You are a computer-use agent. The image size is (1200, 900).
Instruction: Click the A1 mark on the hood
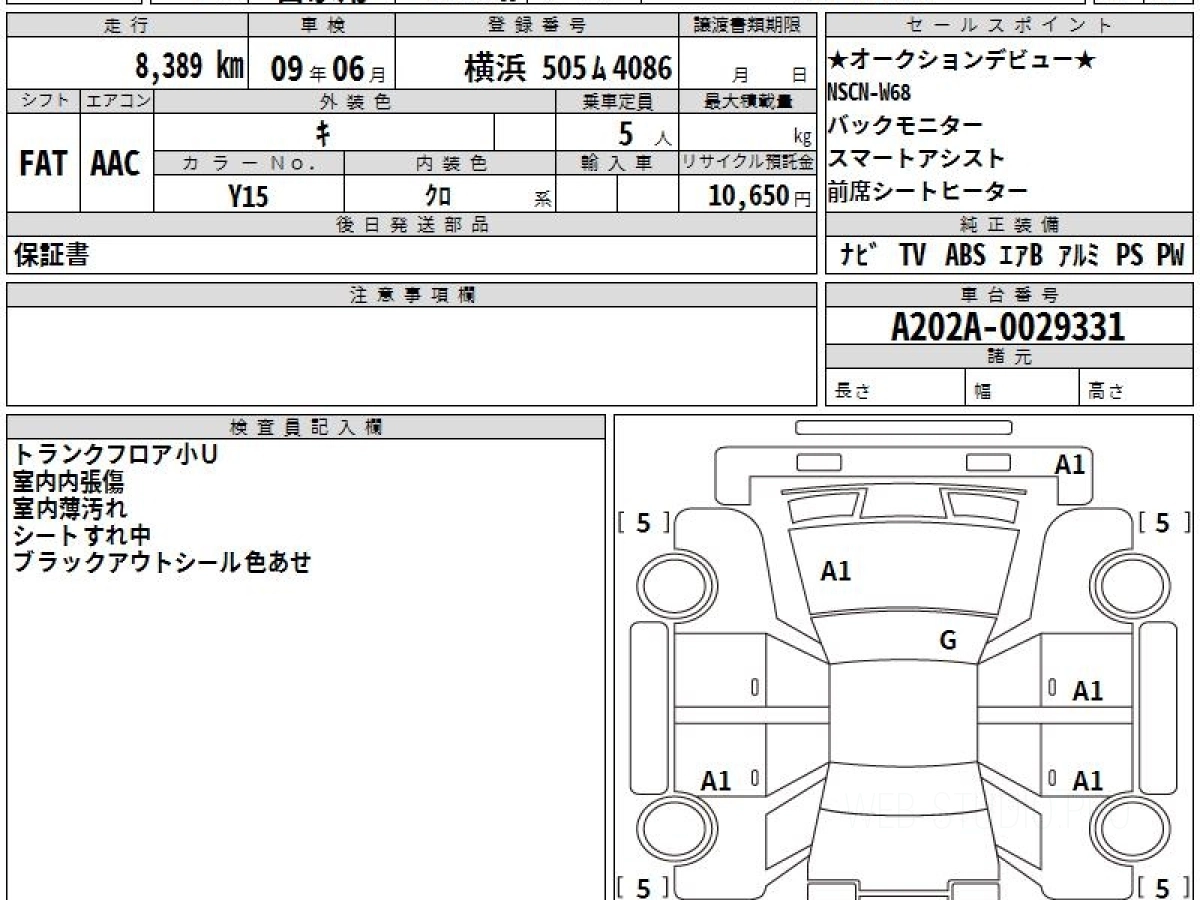click(836, 571)
